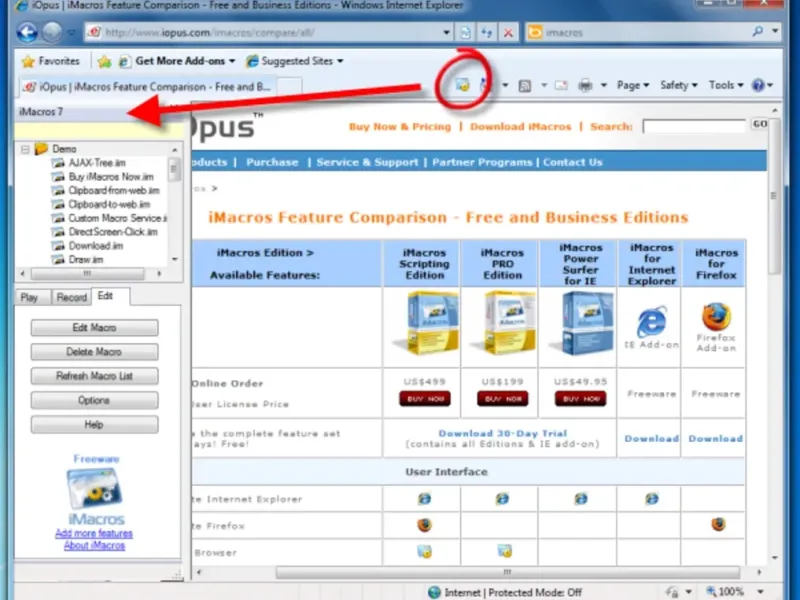The height and width of the screenshot is (600, 800).
Task: Click the Edit Macro button
Action: pos(94,328)
